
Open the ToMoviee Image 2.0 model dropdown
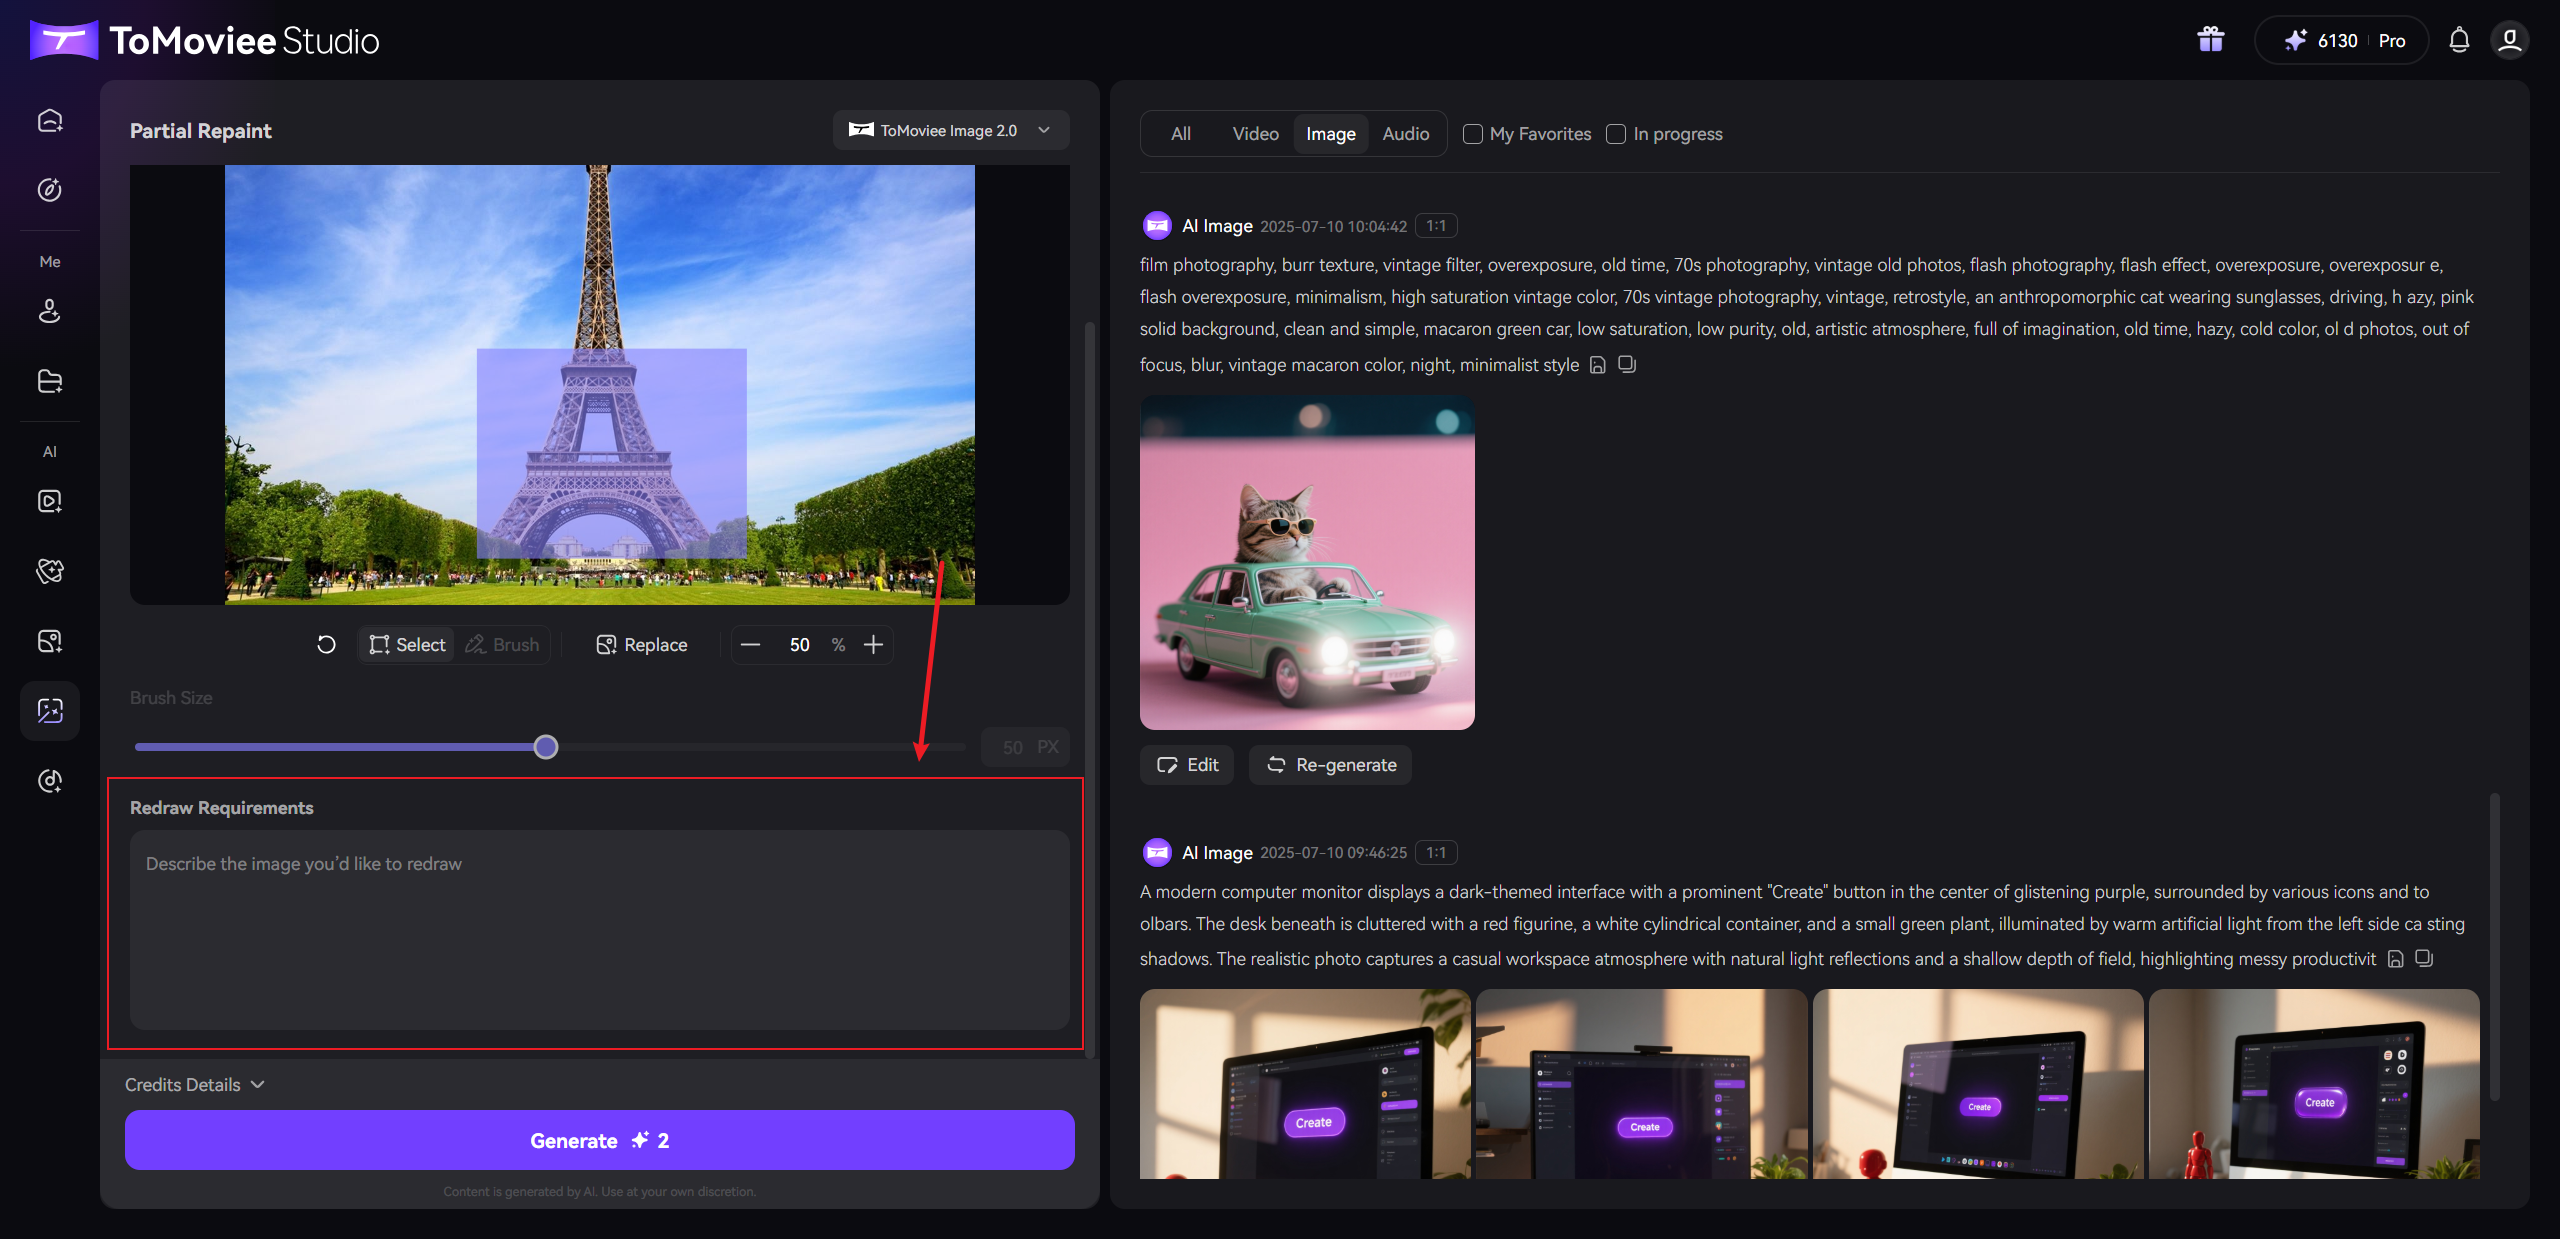(x=951, y=130)
